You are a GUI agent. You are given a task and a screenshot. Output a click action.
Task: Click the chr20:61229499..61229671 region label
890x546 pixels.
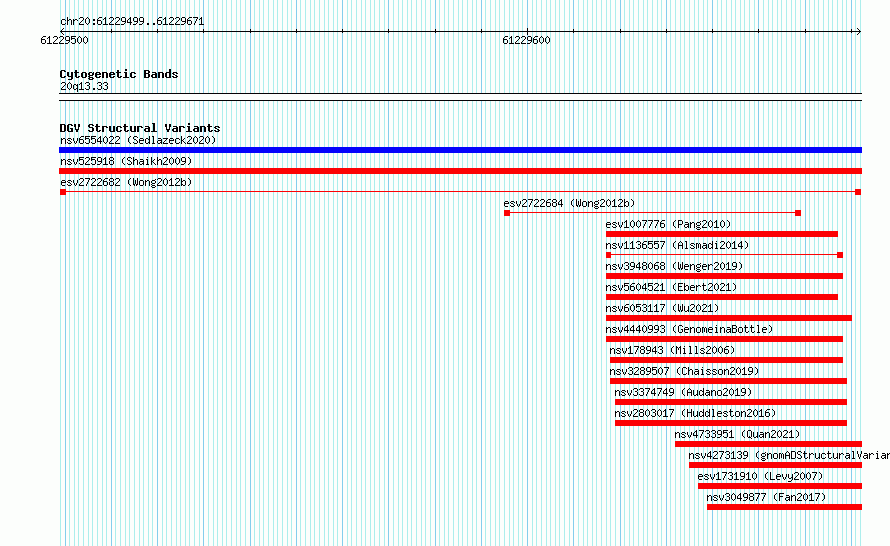(132, 21)
